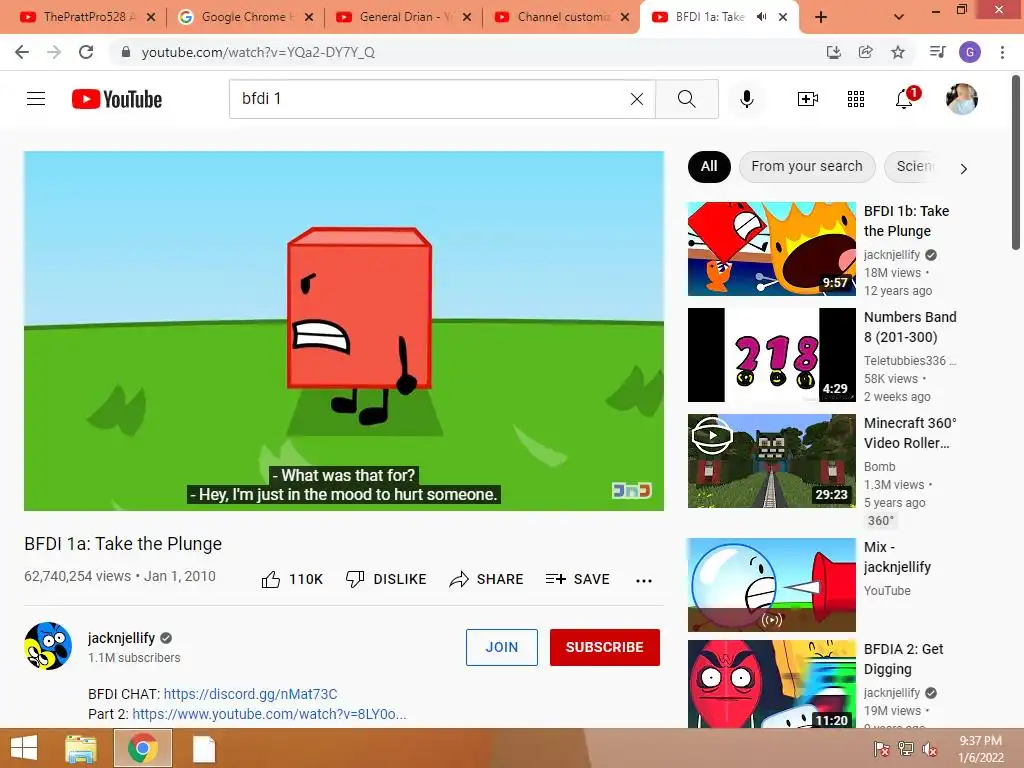This screenshot has width=1024, height=768.
Task: Share this page via address bar icon
Action: (865, 52)
